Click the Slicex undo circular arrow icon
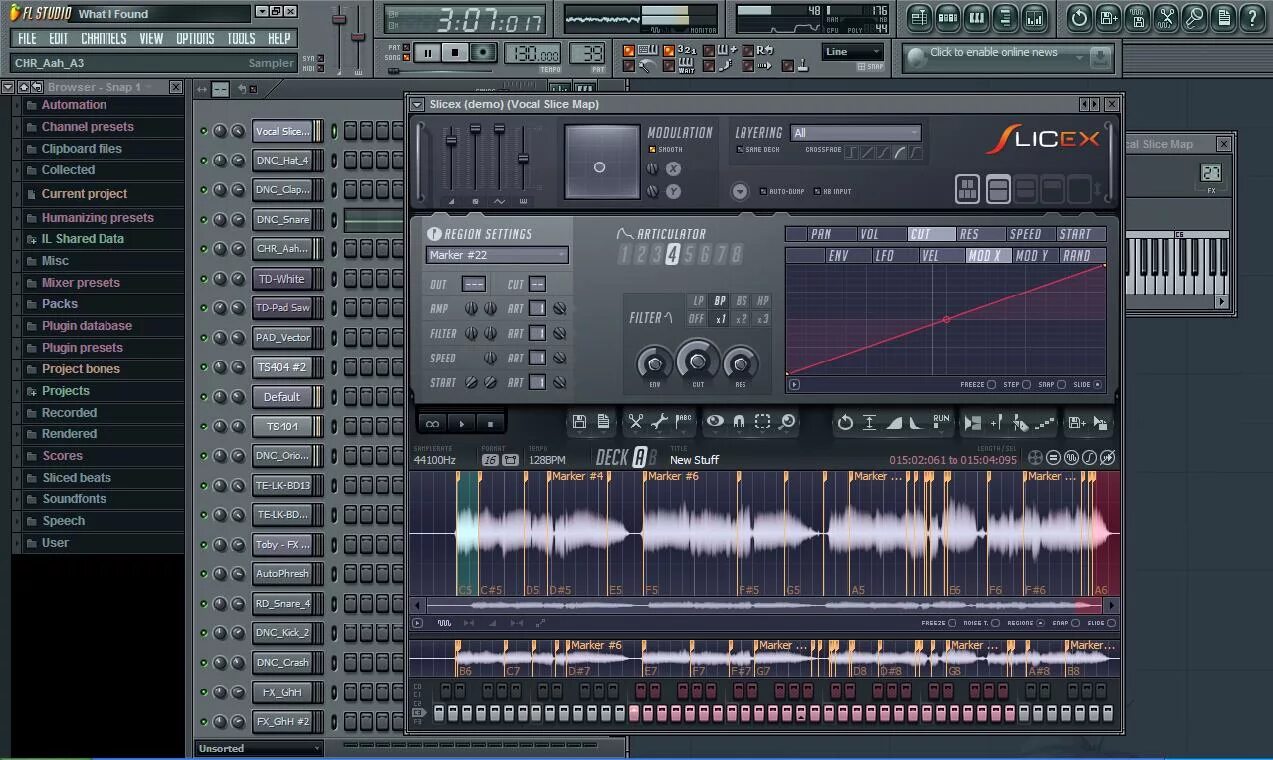 pos(845,422)
